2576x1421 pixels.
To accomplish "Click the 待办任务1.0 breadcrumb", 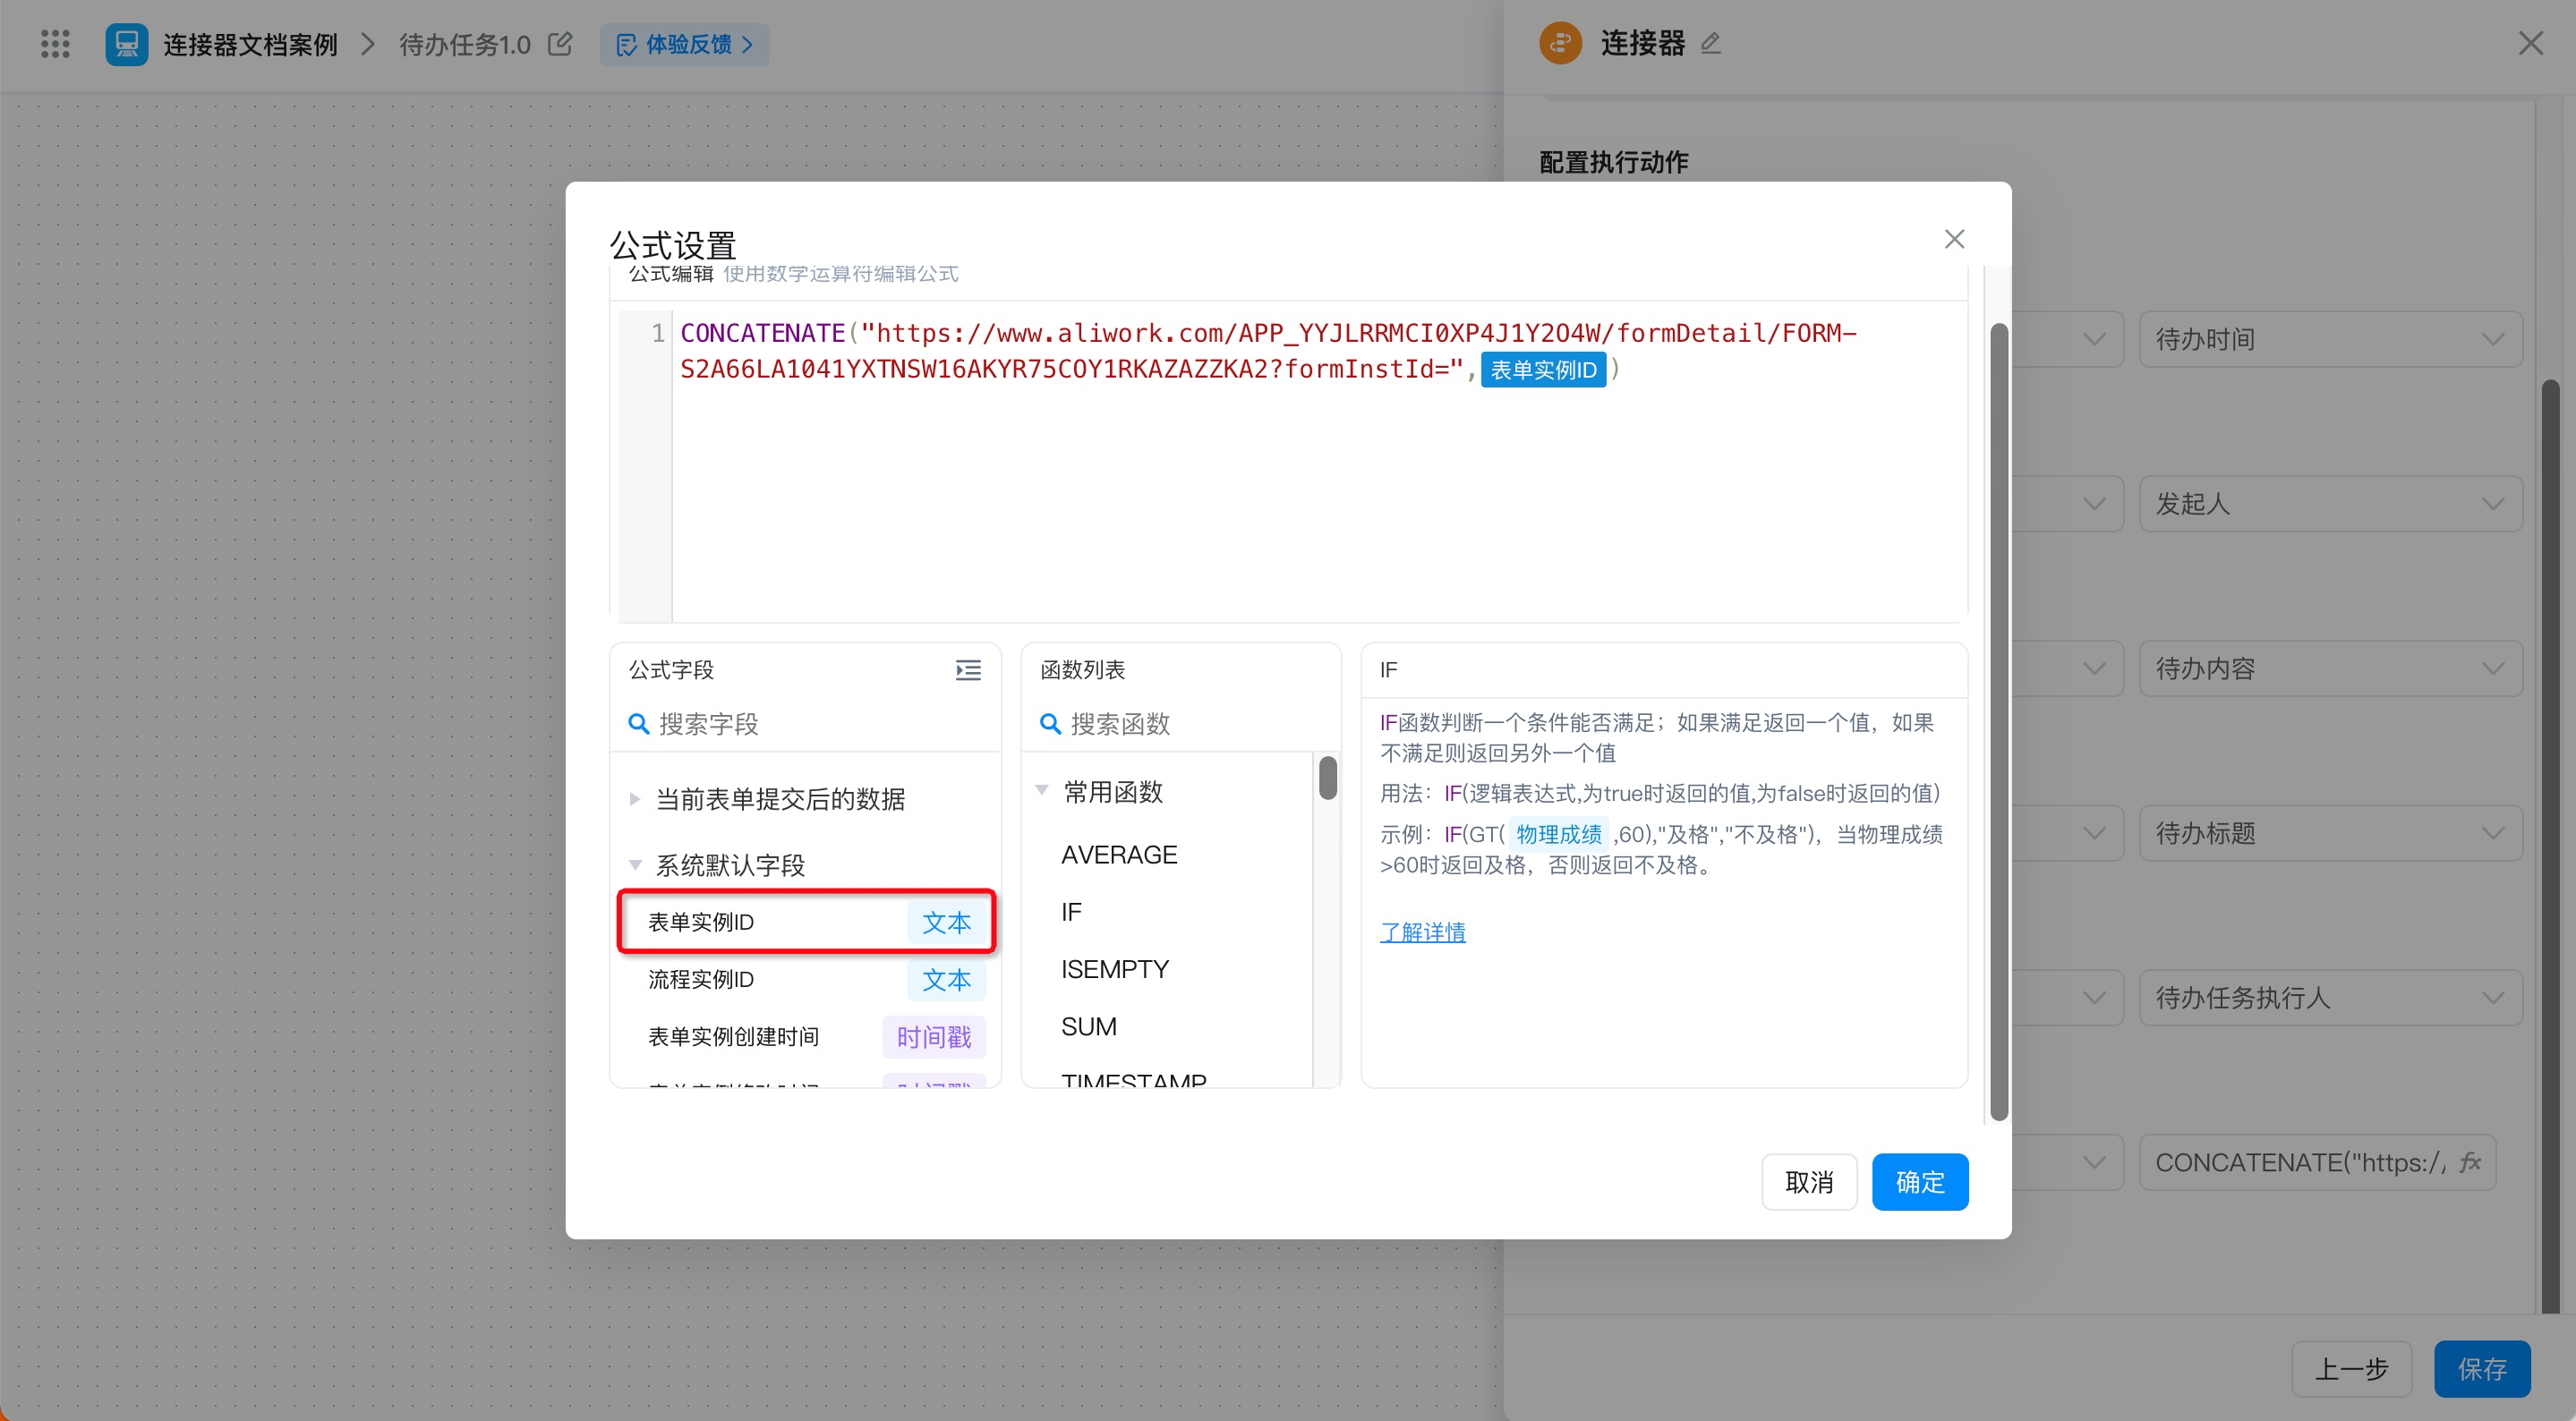I will (x=465, y=44).
